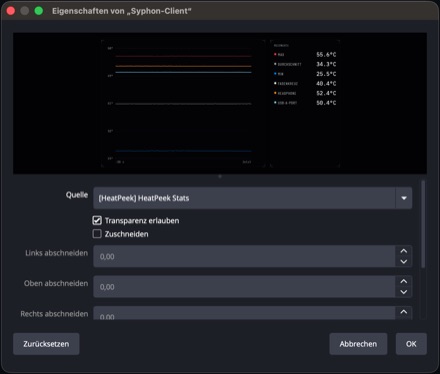Image resolution: width=440 pixels, height=374 pixels.
Task: Click the Quelle label
Action: 77,195
